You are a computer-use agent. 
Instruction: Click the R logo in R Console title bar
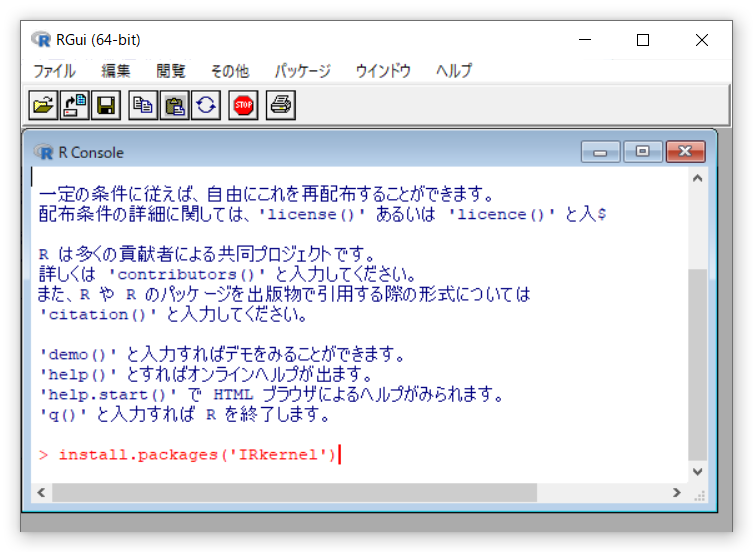click(44, 152)
